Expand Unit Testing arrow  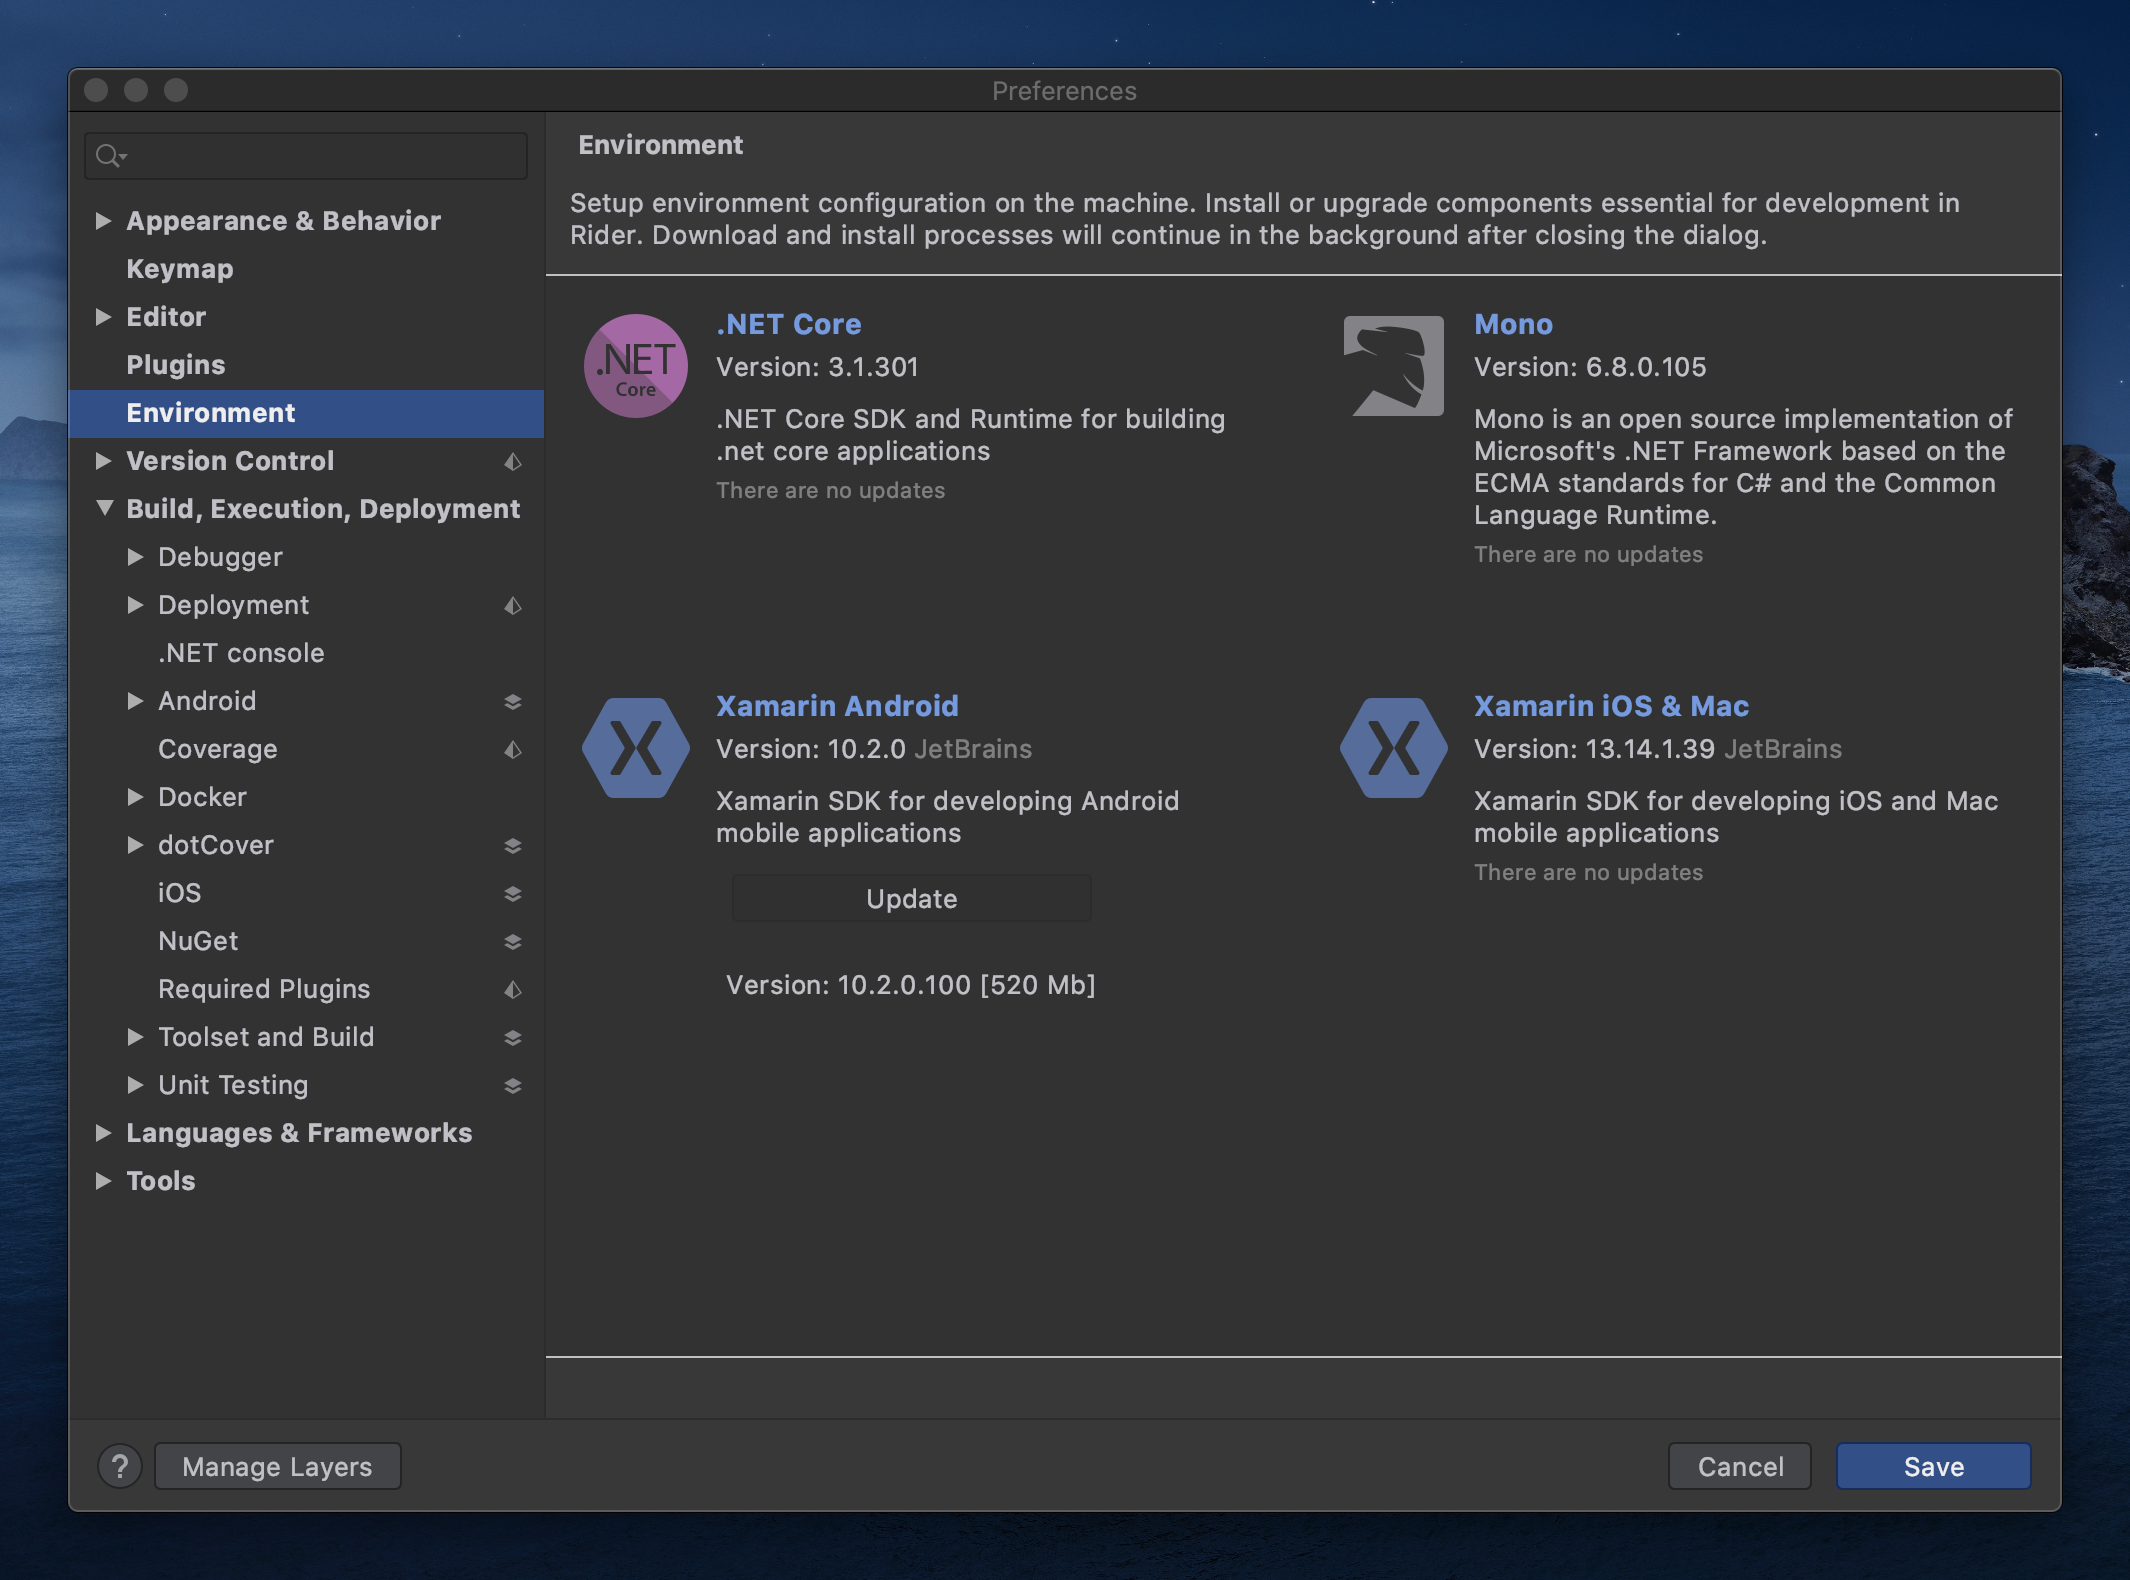tap(135, 1085)
